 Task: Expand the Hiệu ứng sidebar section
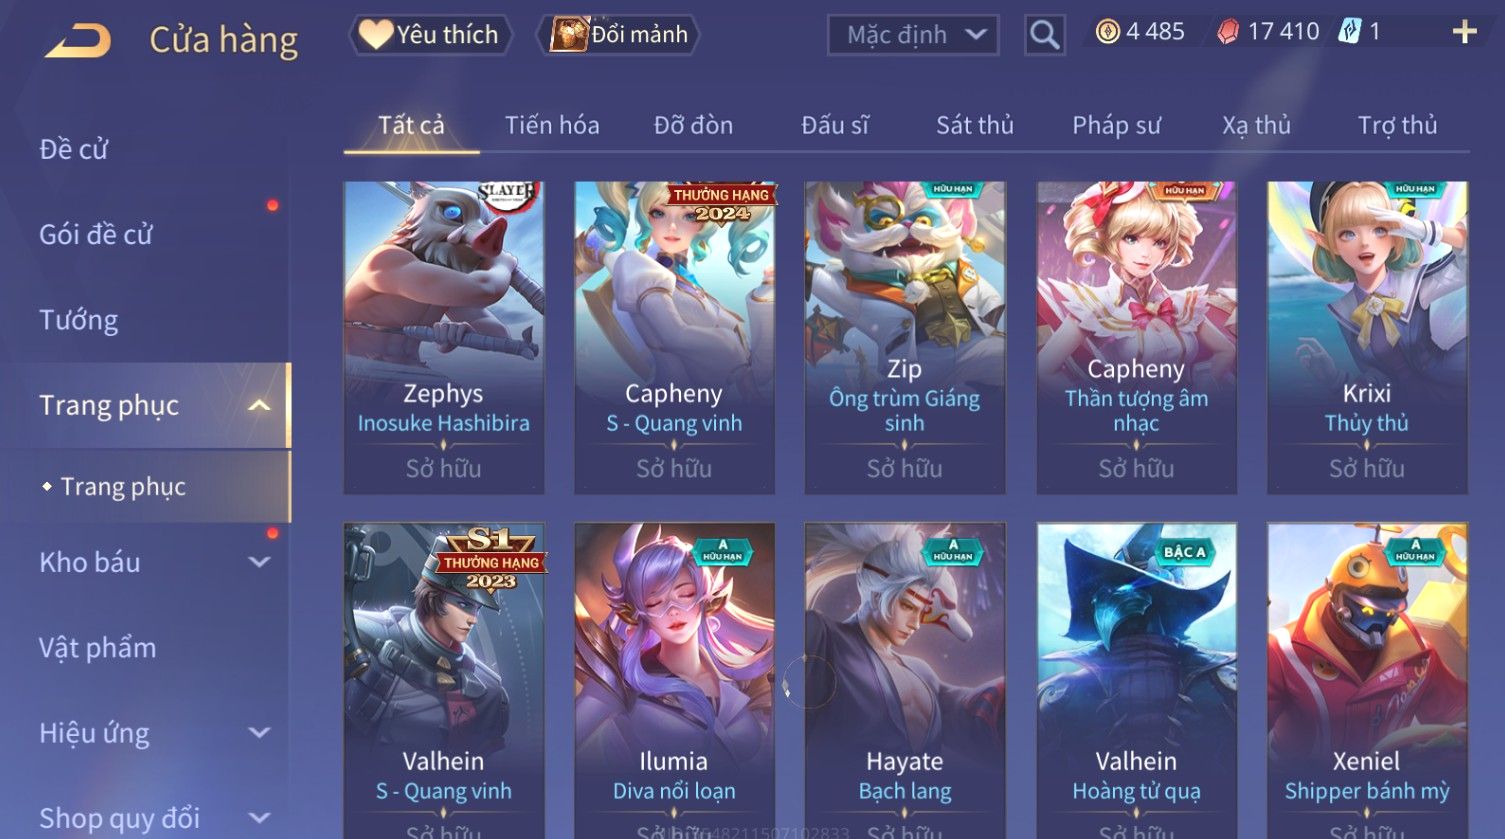point(259,733)
